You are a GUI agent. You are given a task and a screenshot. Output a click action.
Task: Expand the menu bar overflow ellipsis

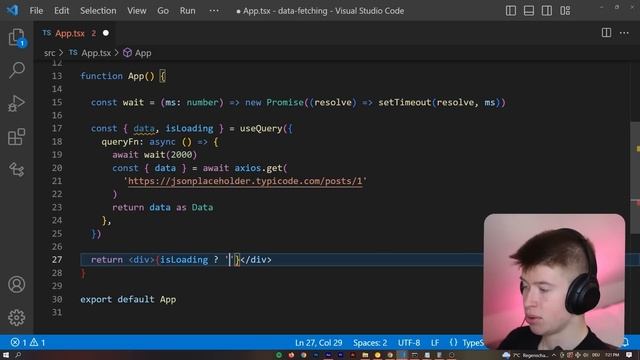tap(214, 11)
